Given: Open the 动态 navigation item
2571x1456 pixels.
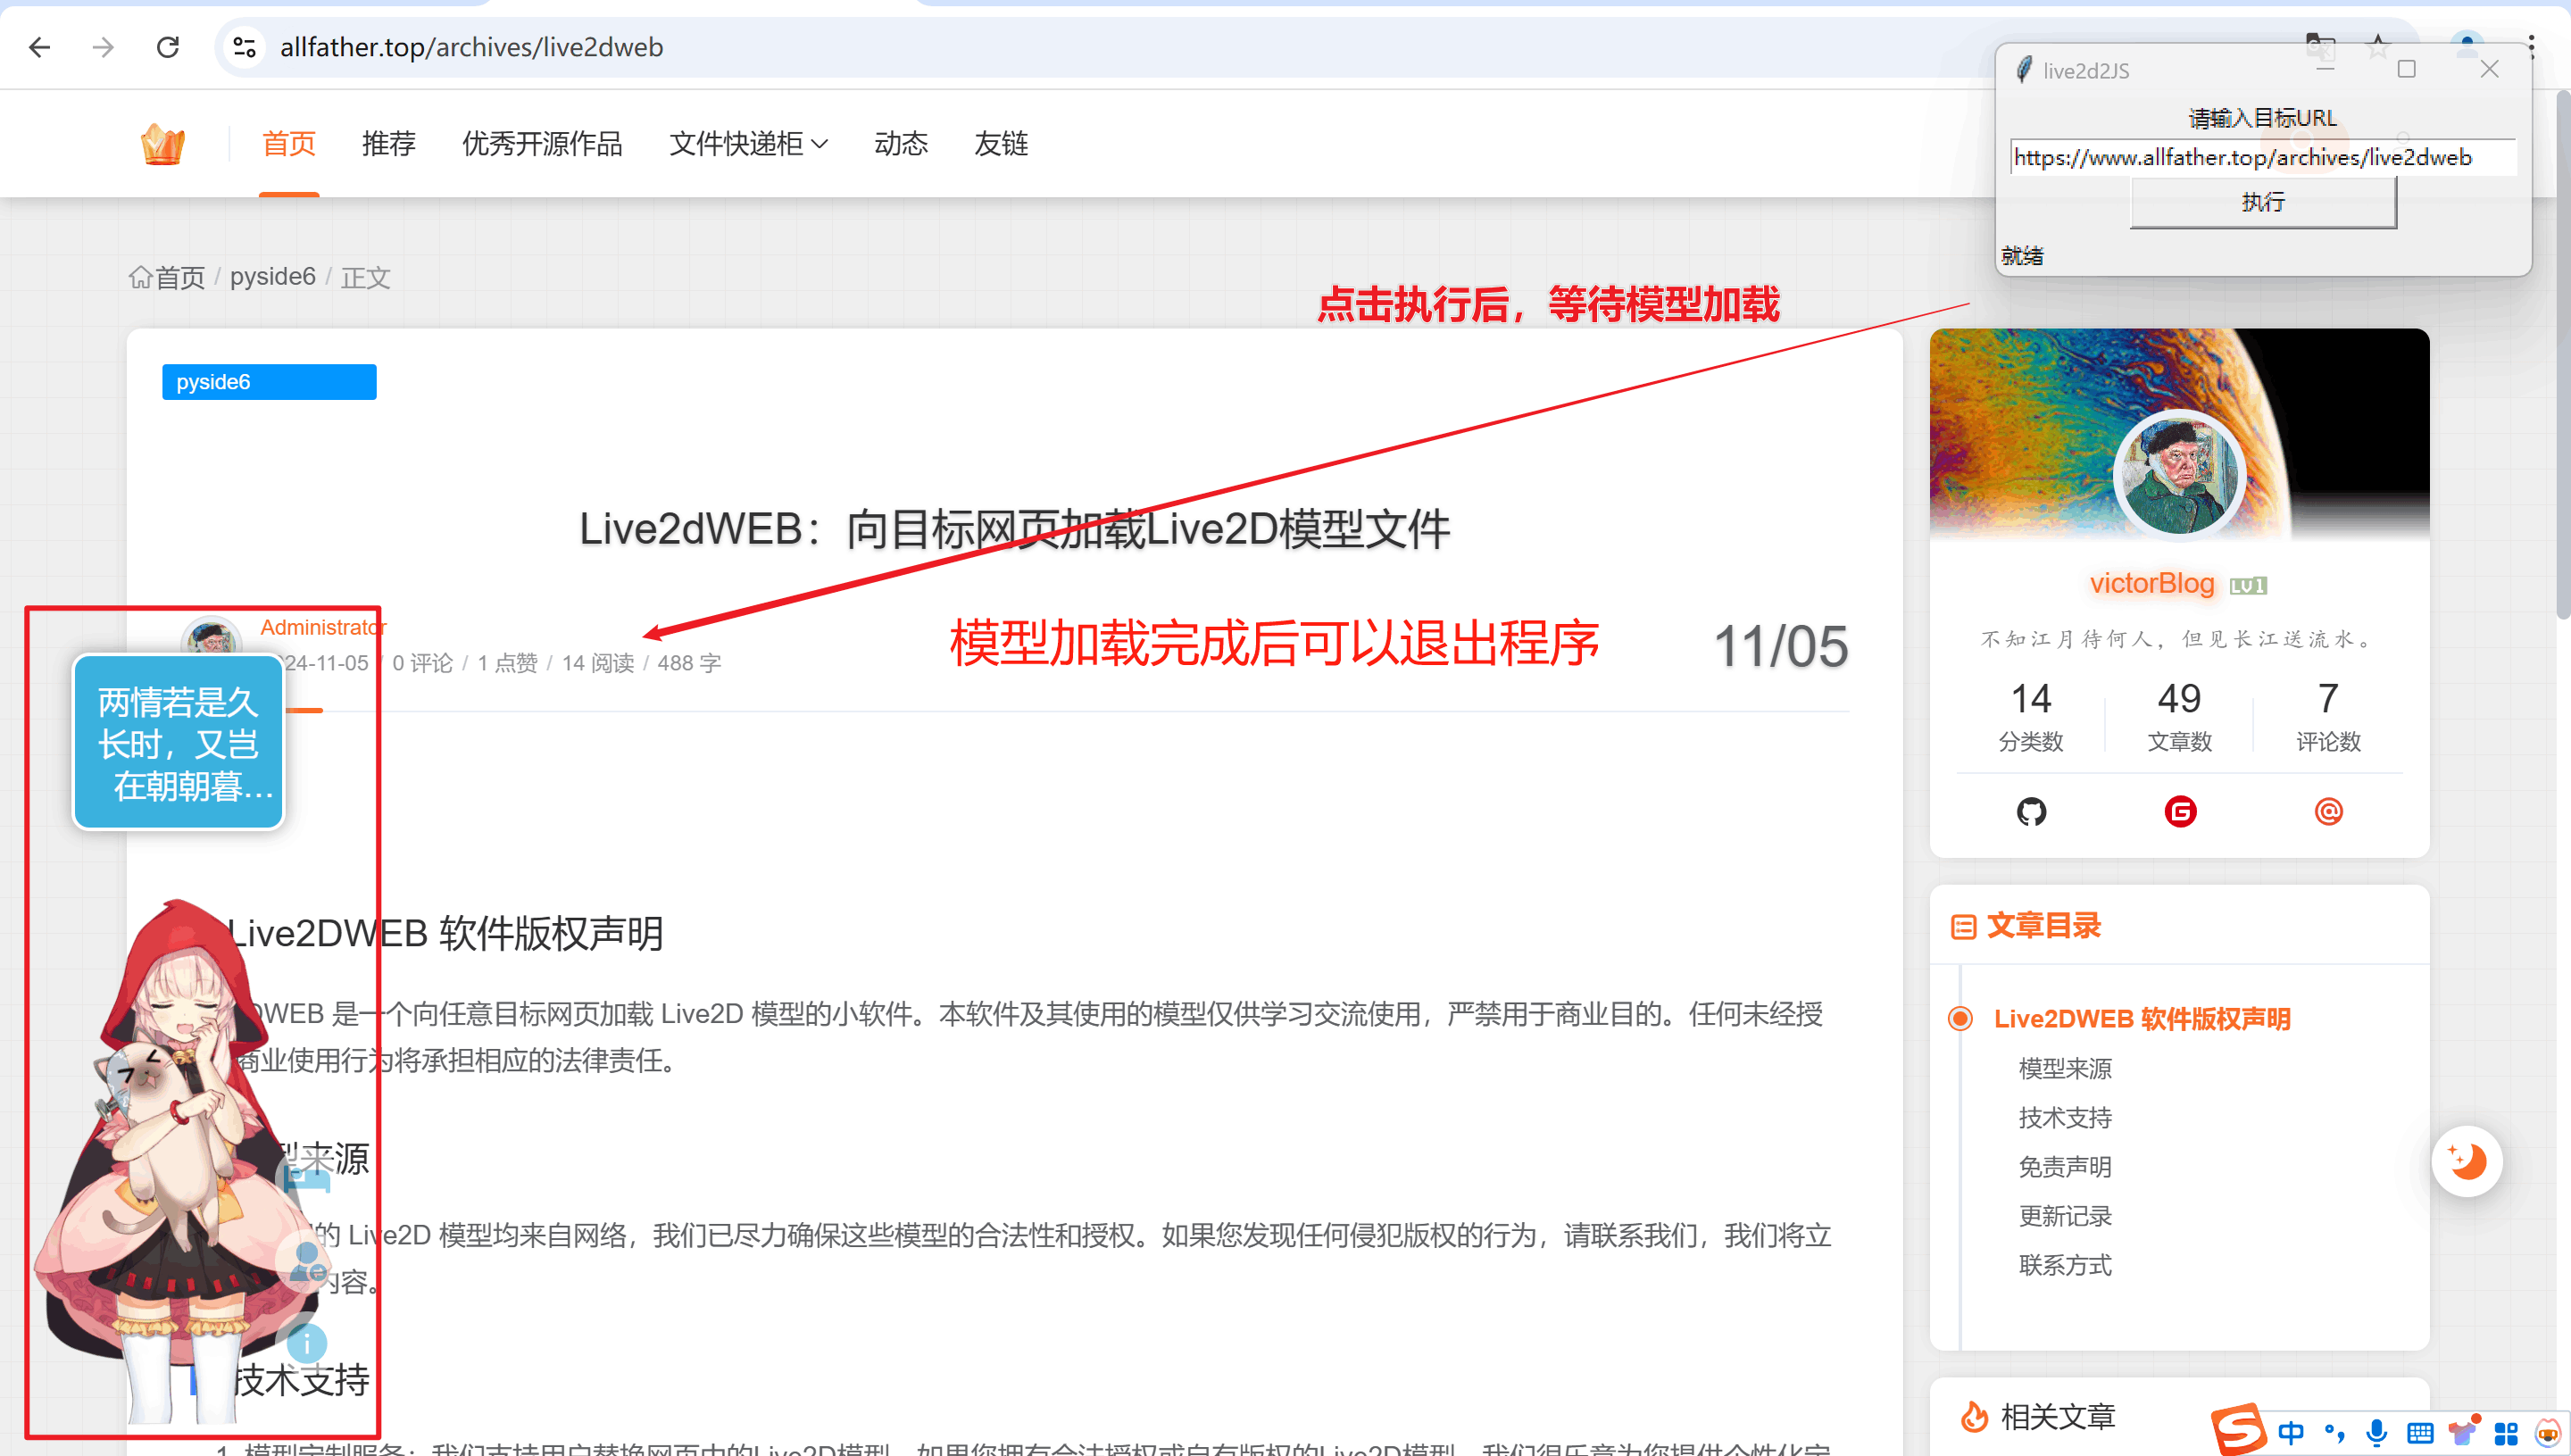Looking at the screenshot, I should [901, 144].
